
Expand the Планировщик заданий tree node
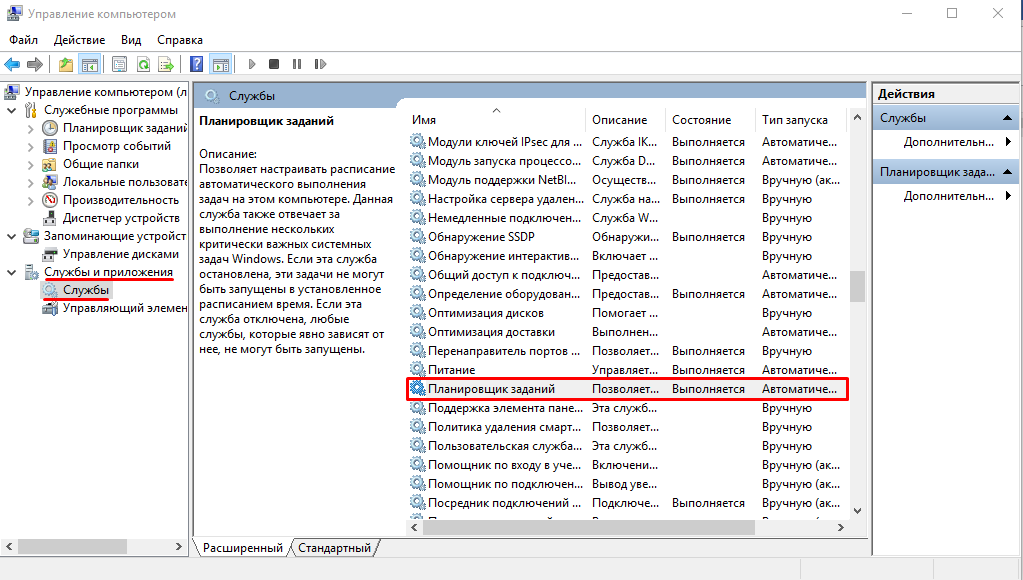(30, 129)
